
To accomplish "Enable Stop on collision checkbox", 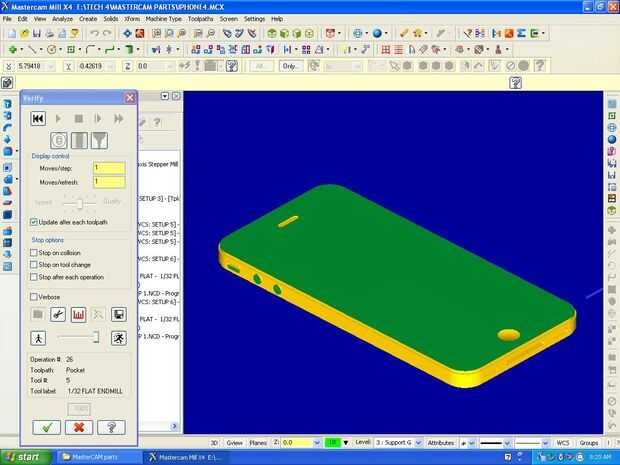I will click(34, 253).
